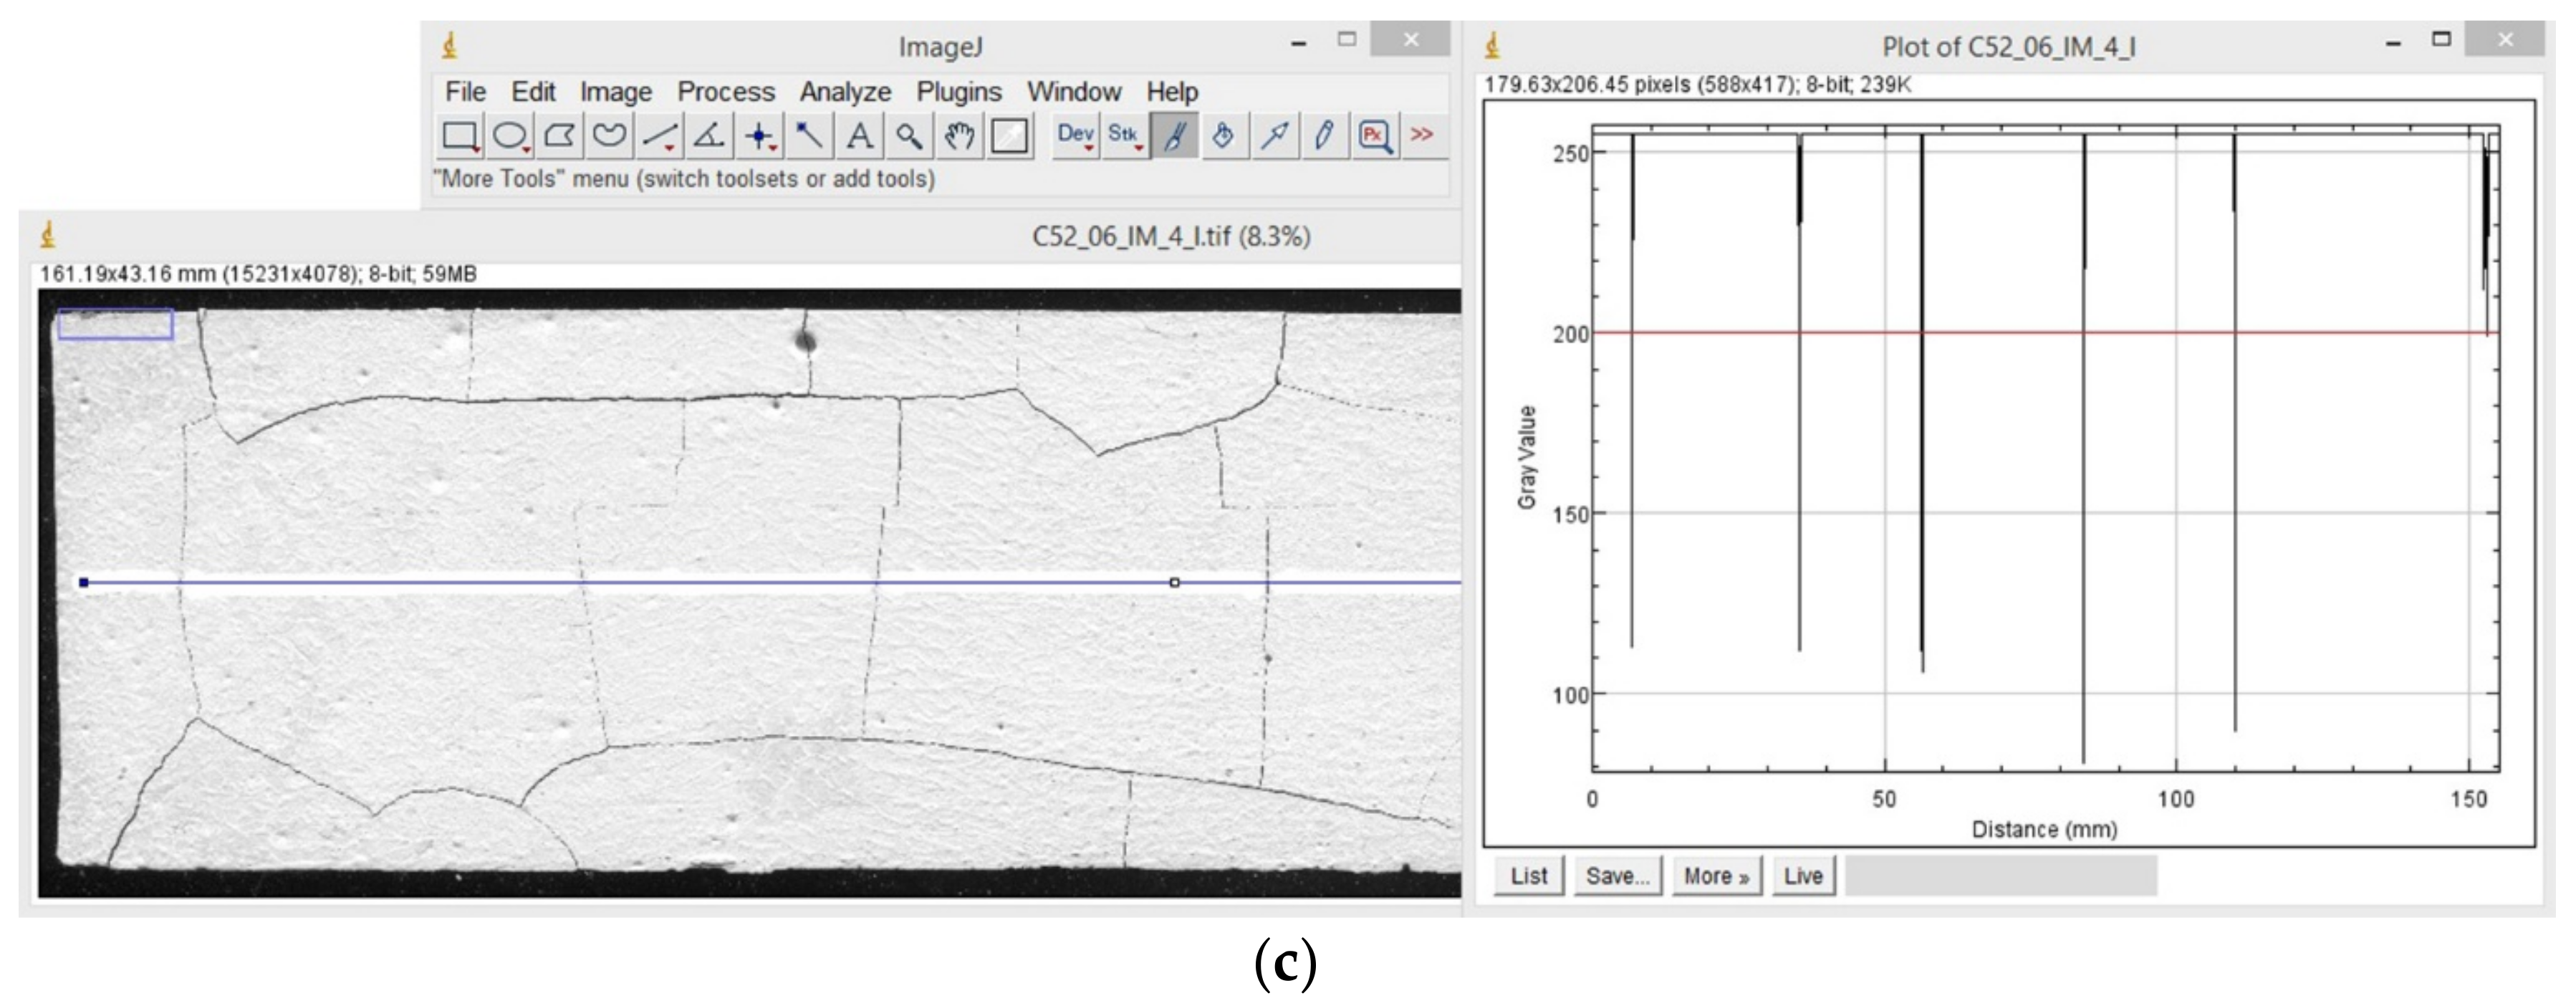This screenshot has width=2576, height=1006.
Task: Click the List button in the plot window
Action: [x=1529, y=875]
